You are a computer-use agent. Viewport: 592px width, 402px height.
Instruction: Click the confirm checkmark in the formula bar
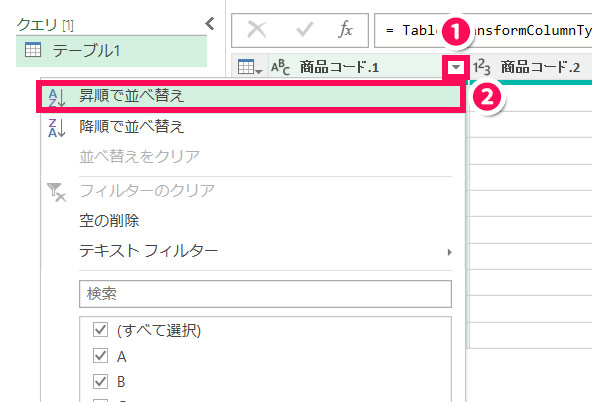(304, 30)
